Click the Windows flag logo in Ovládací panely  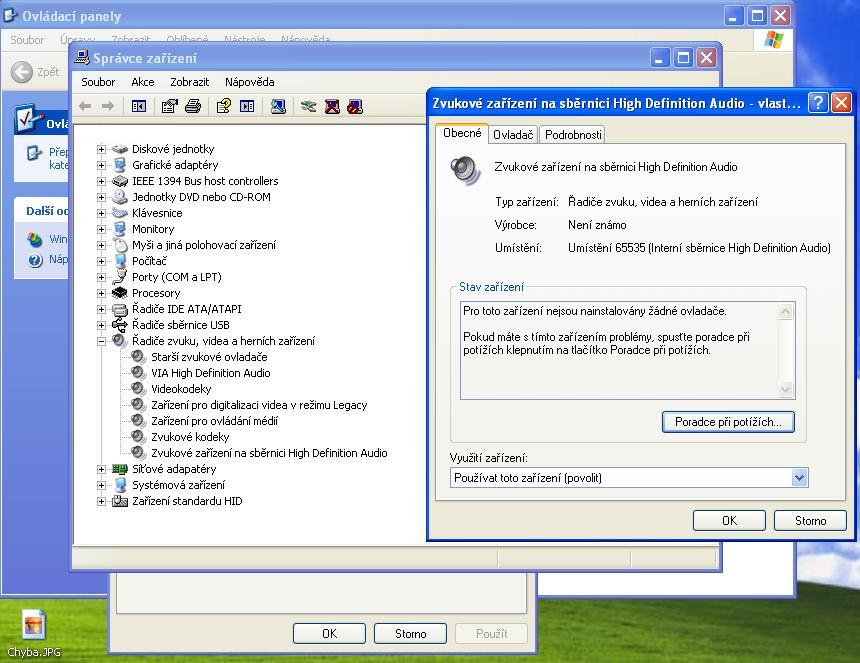click(x=773, y=39)
